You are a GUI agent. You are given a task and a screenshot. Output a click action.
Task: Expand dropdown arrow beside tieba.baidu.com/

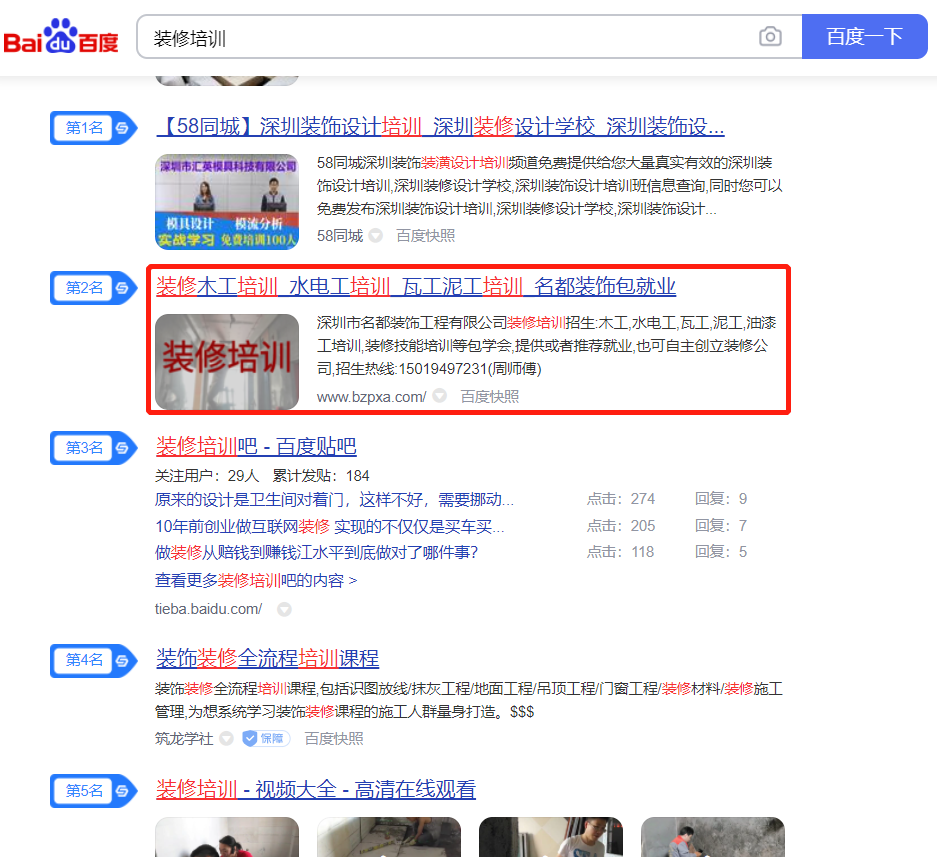tap(284, 609)
